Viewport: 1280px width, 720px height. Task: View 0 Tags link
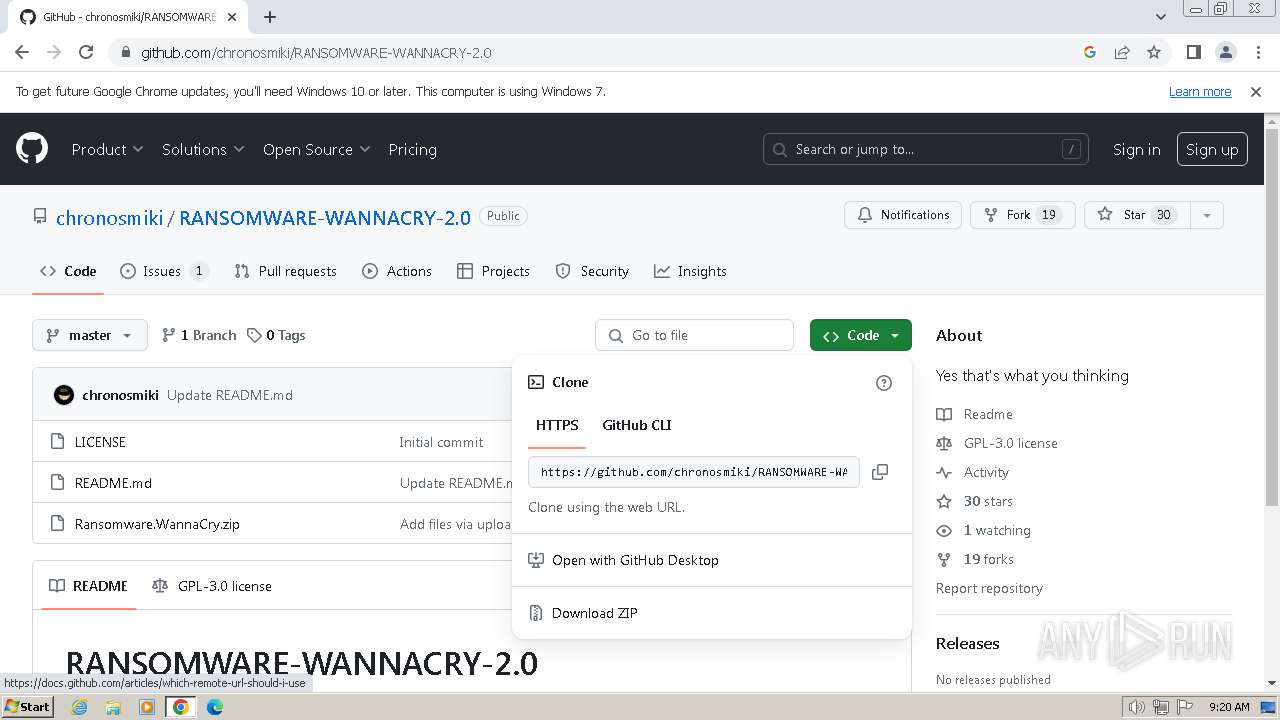point(276,335)
